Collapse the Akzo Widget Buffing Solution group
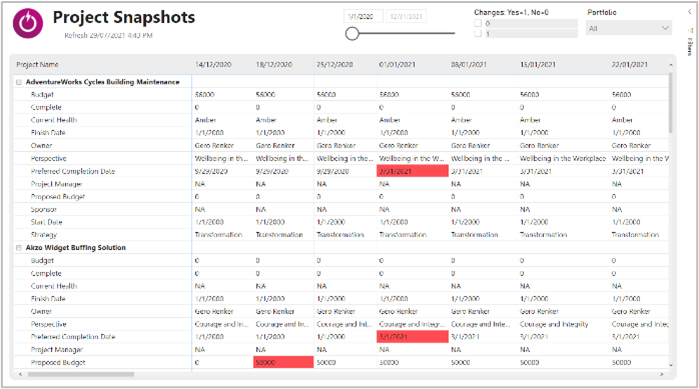 [x=19, y=248]
